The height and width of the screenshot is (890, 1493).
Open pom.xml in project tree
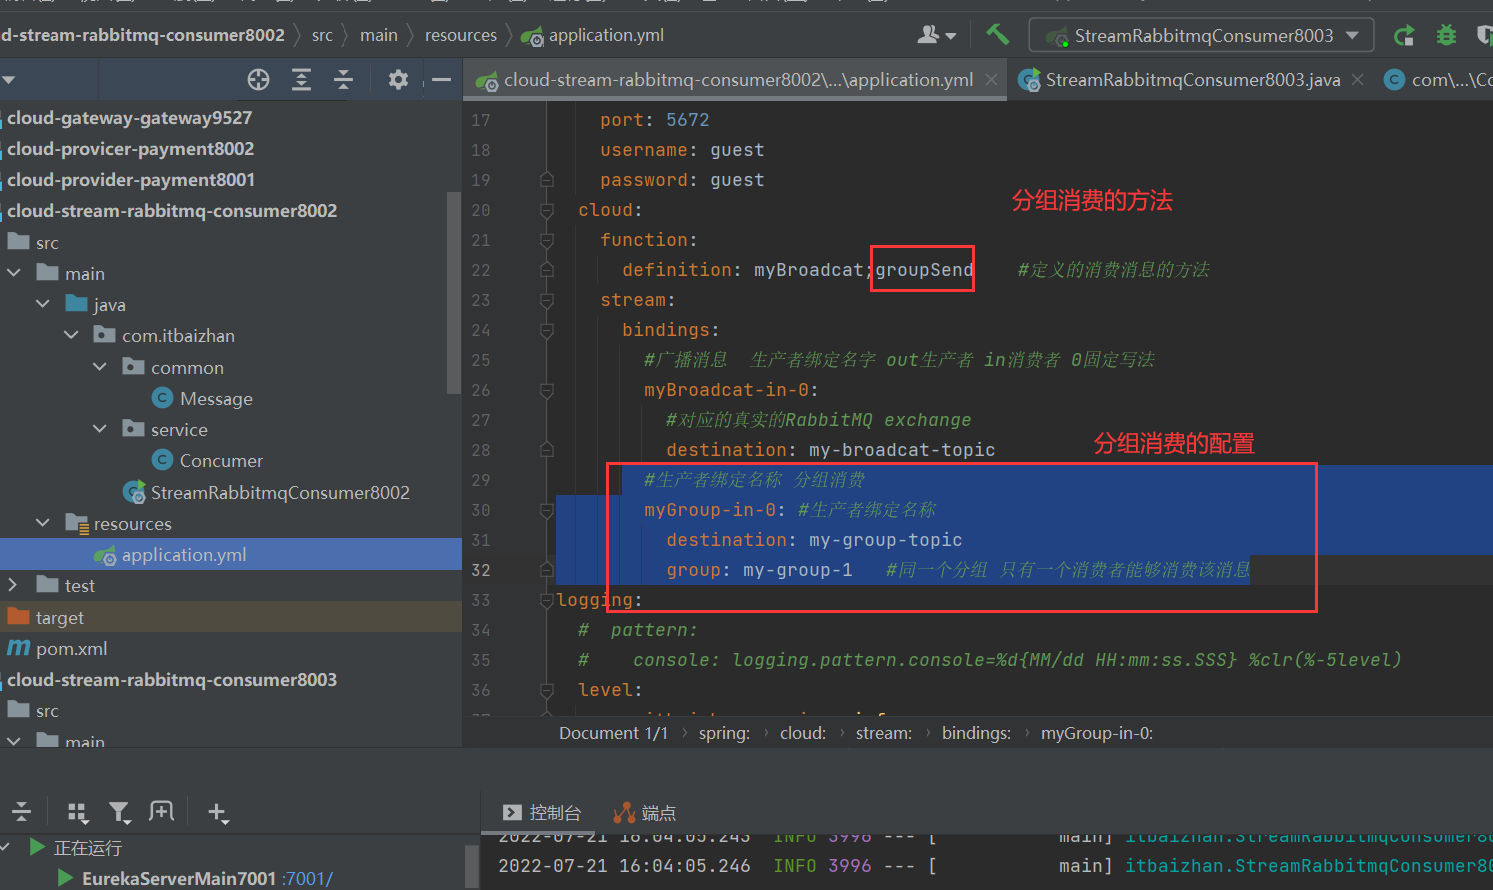(x=57, y=648)
